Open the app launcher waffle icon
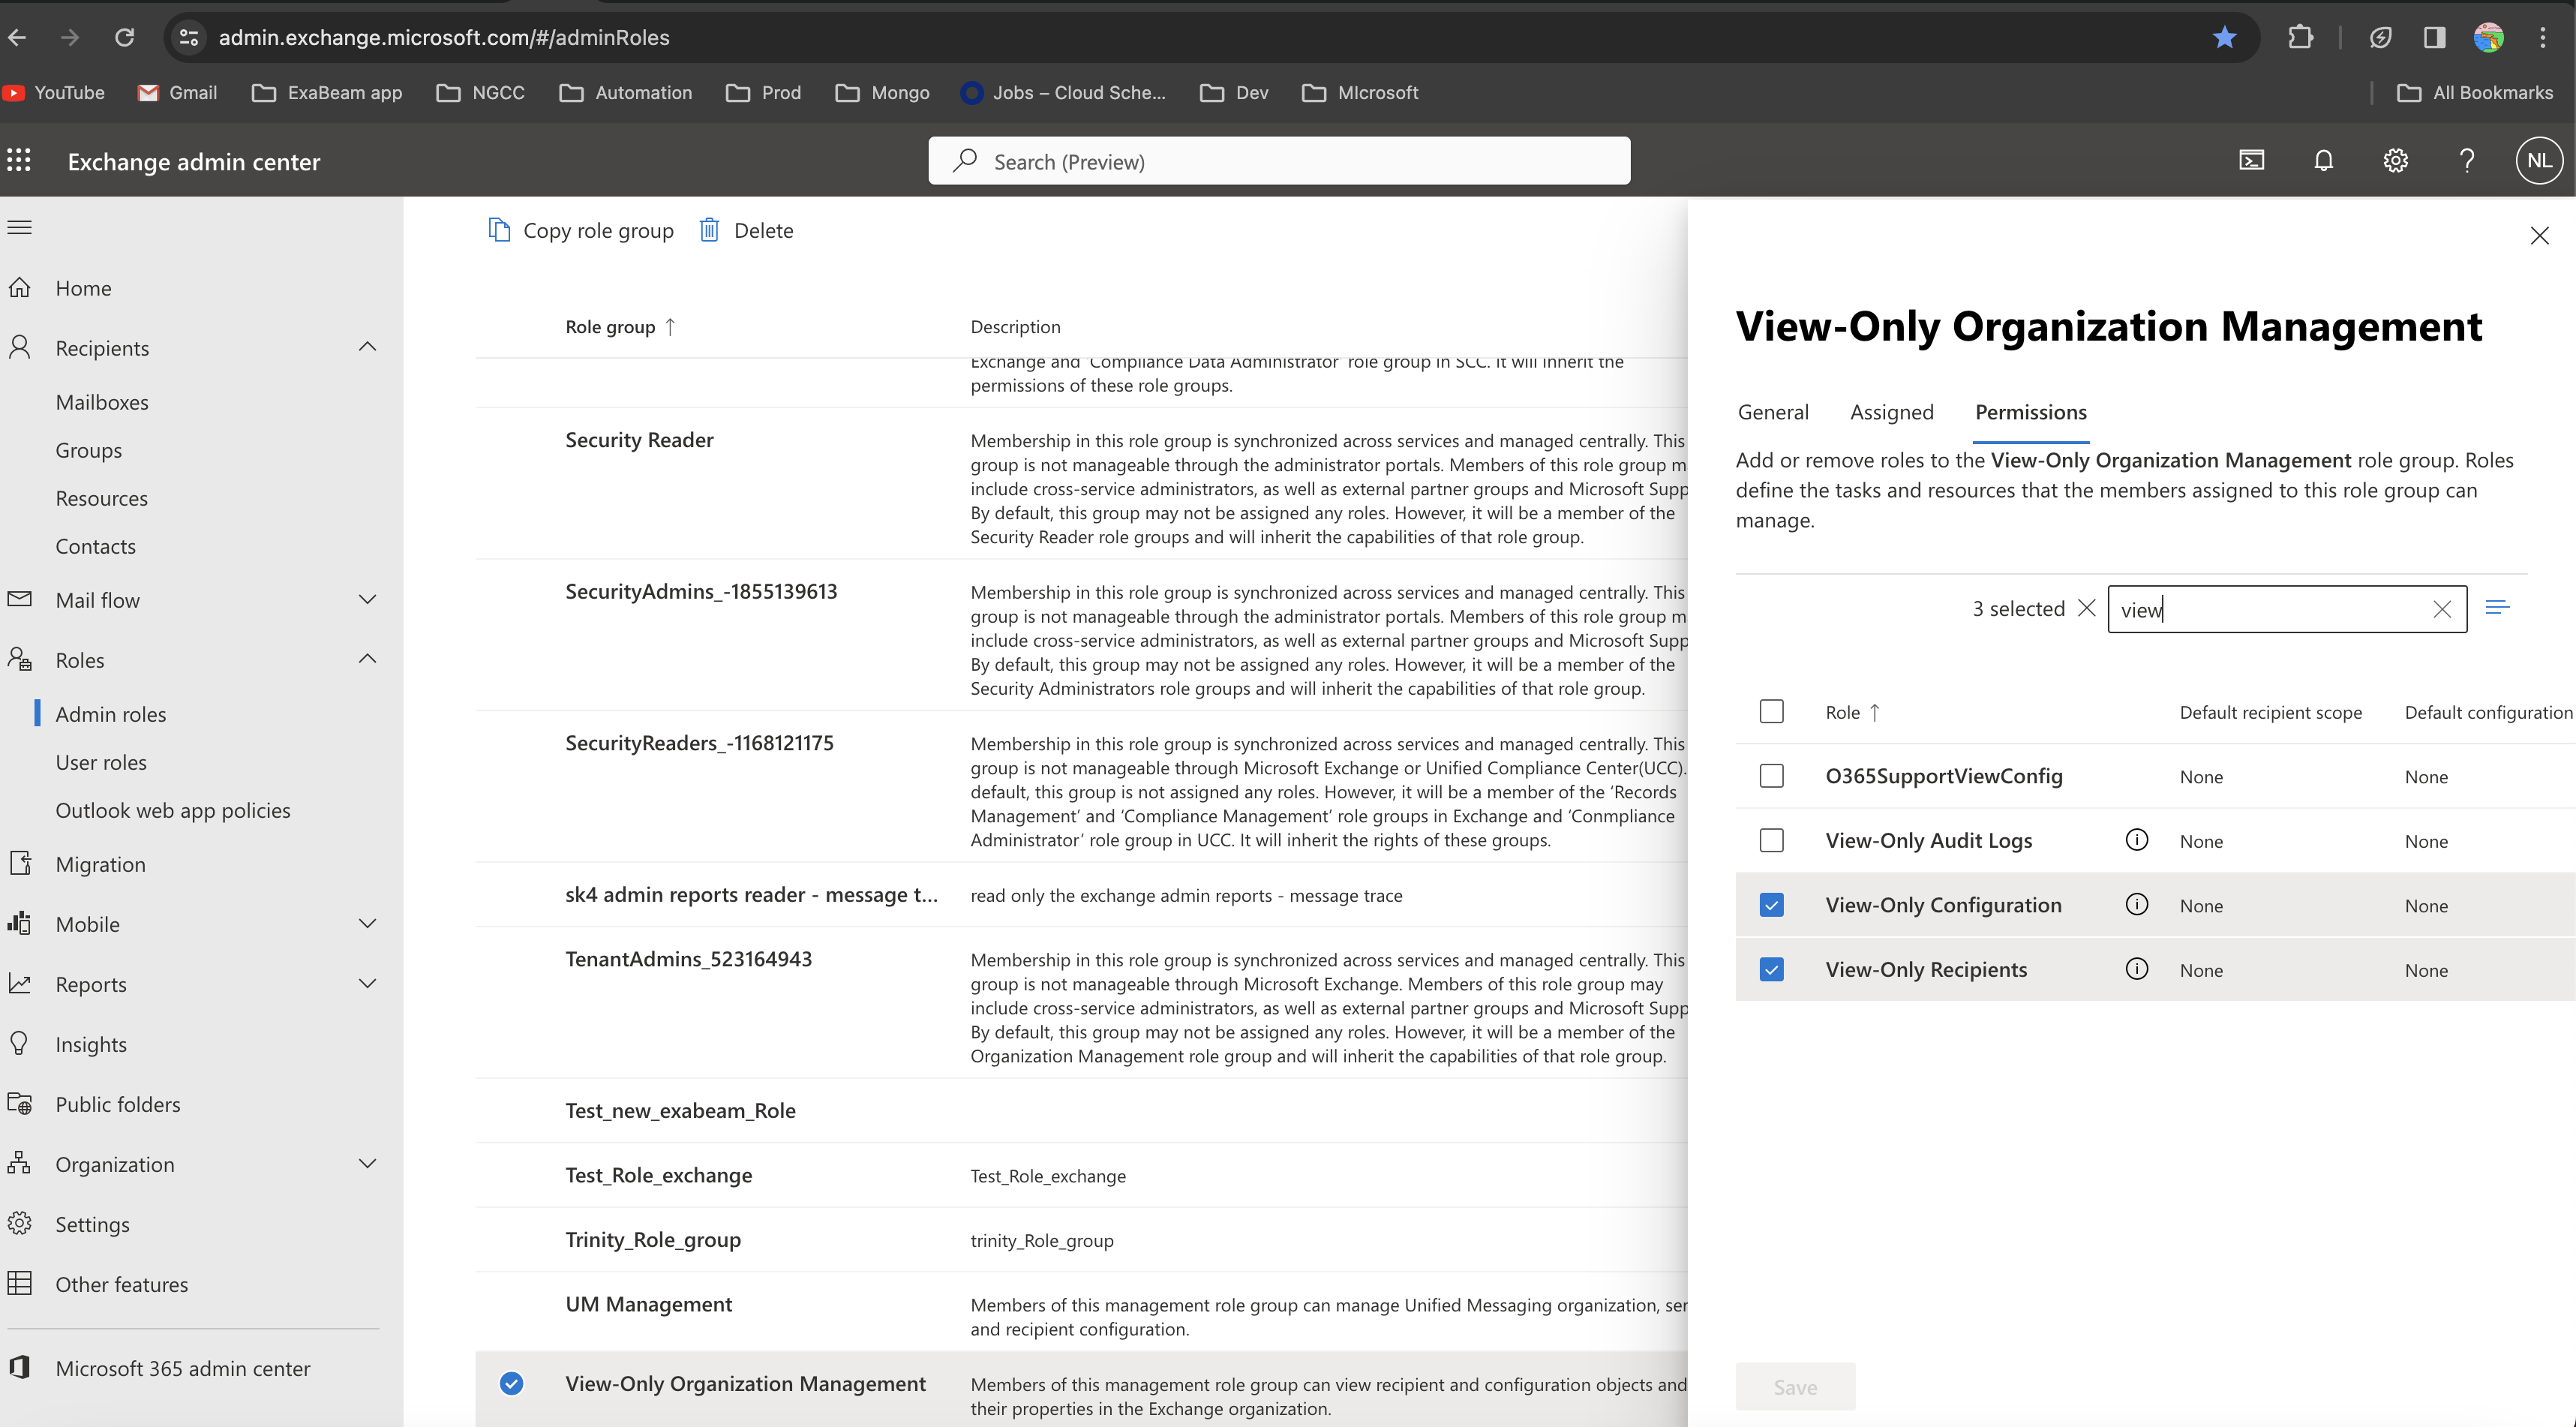This screenshot has height=1427, width=2576. (x=19, y=161)
